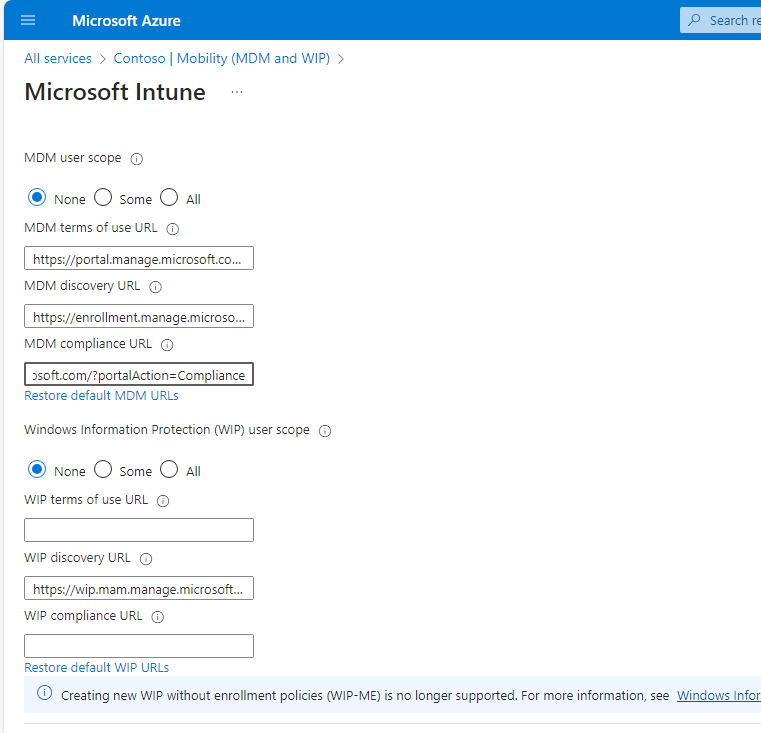761x733 pixels.
Task: Show info for WIP user scope
Action: [325, 431]
